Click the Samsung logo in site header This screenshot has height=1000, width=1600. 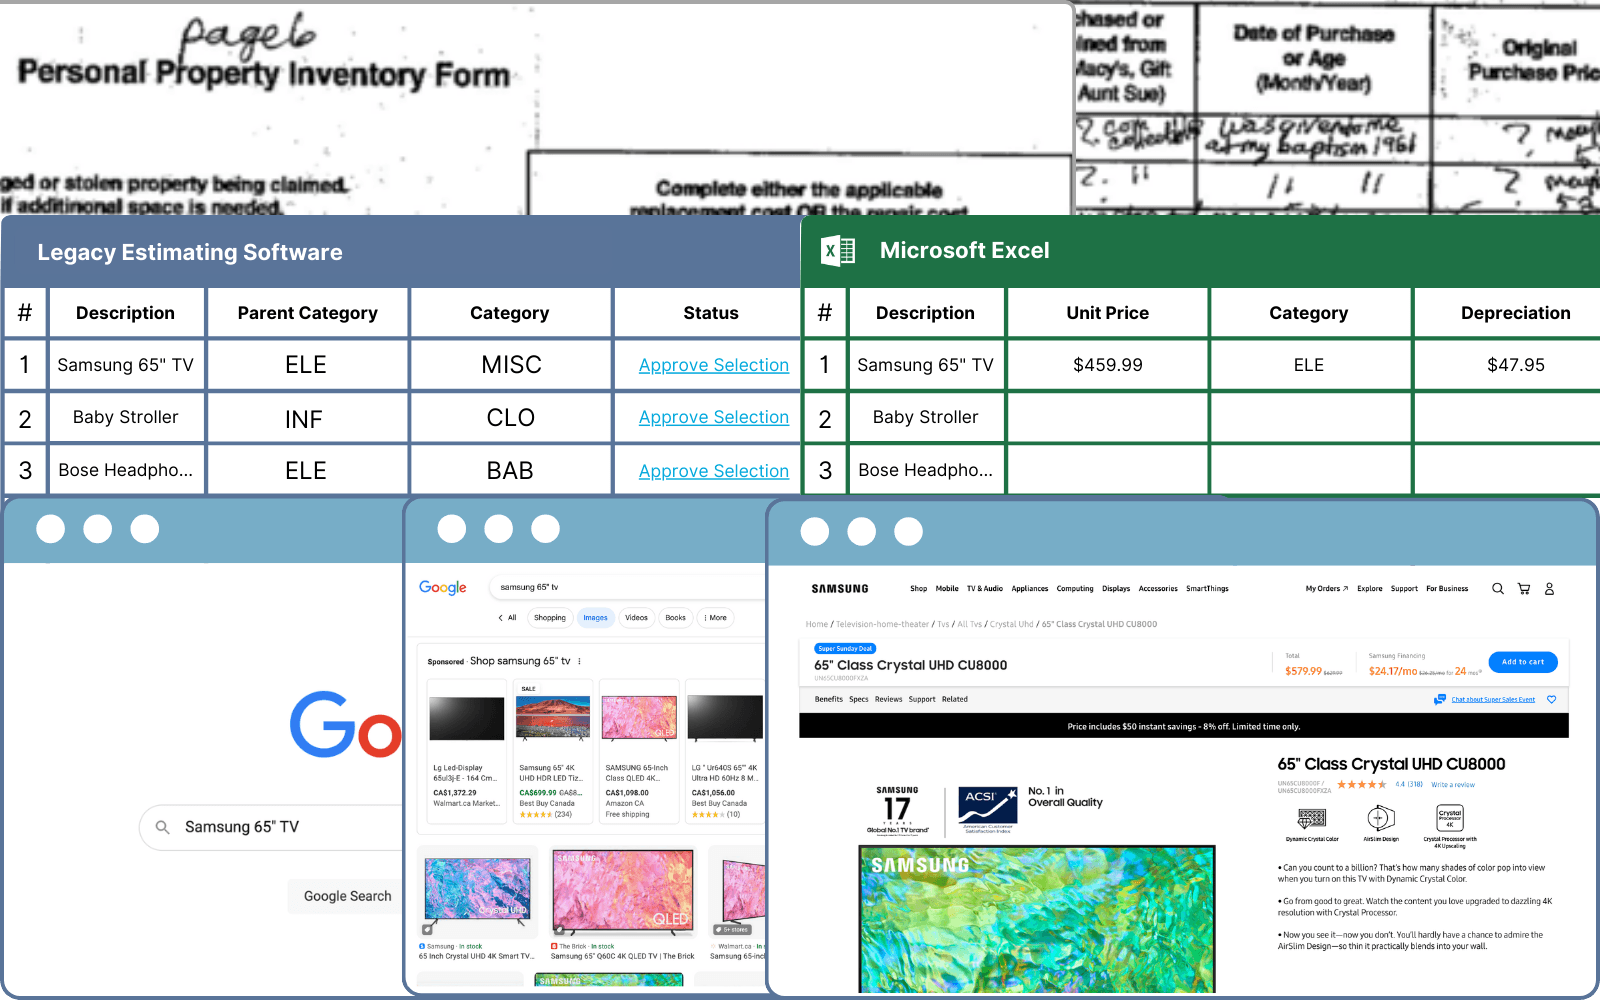point(840,589)
